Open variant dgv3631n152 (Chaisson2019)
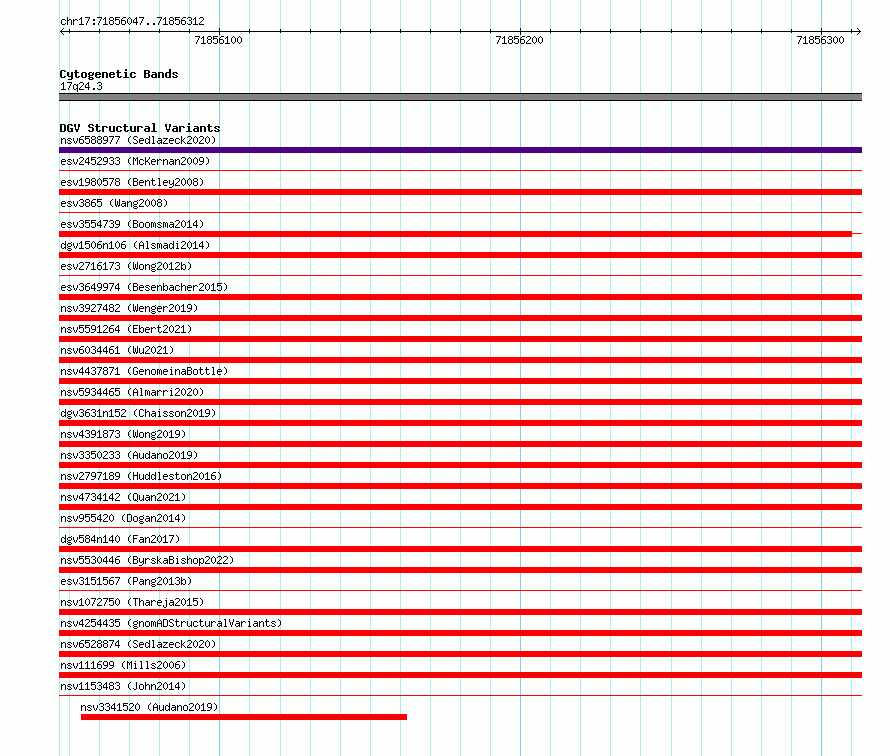Viewport: 890px width, 756px height. (138, 413)
